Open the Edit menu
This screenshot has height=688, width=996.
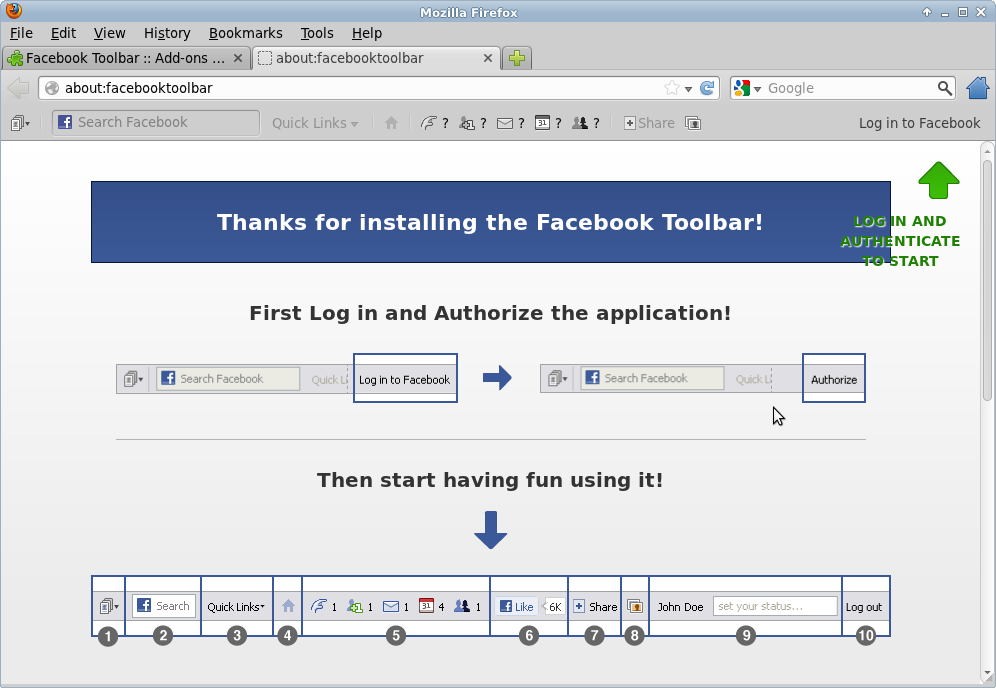click(x=63, y=33)
